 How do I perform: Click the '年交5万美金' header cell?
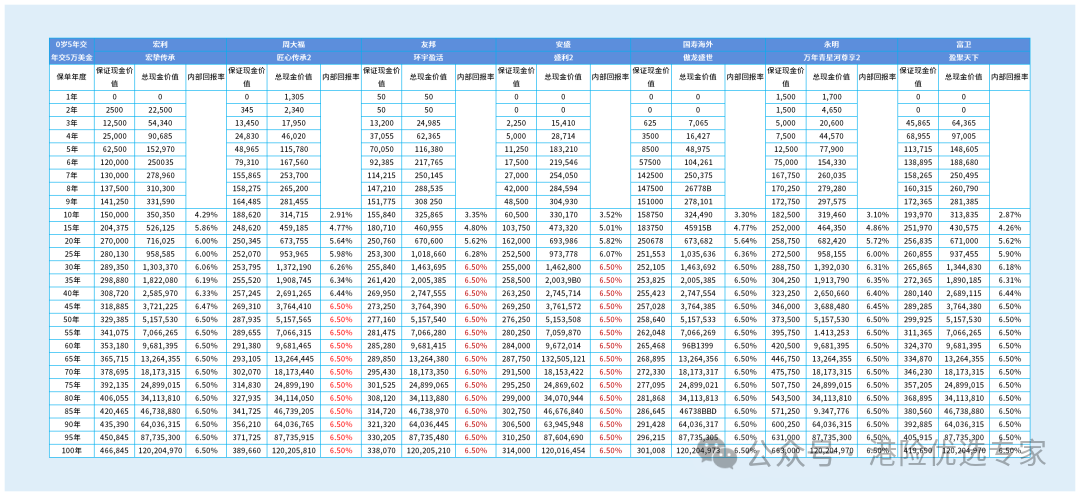[x=71, y=56]
